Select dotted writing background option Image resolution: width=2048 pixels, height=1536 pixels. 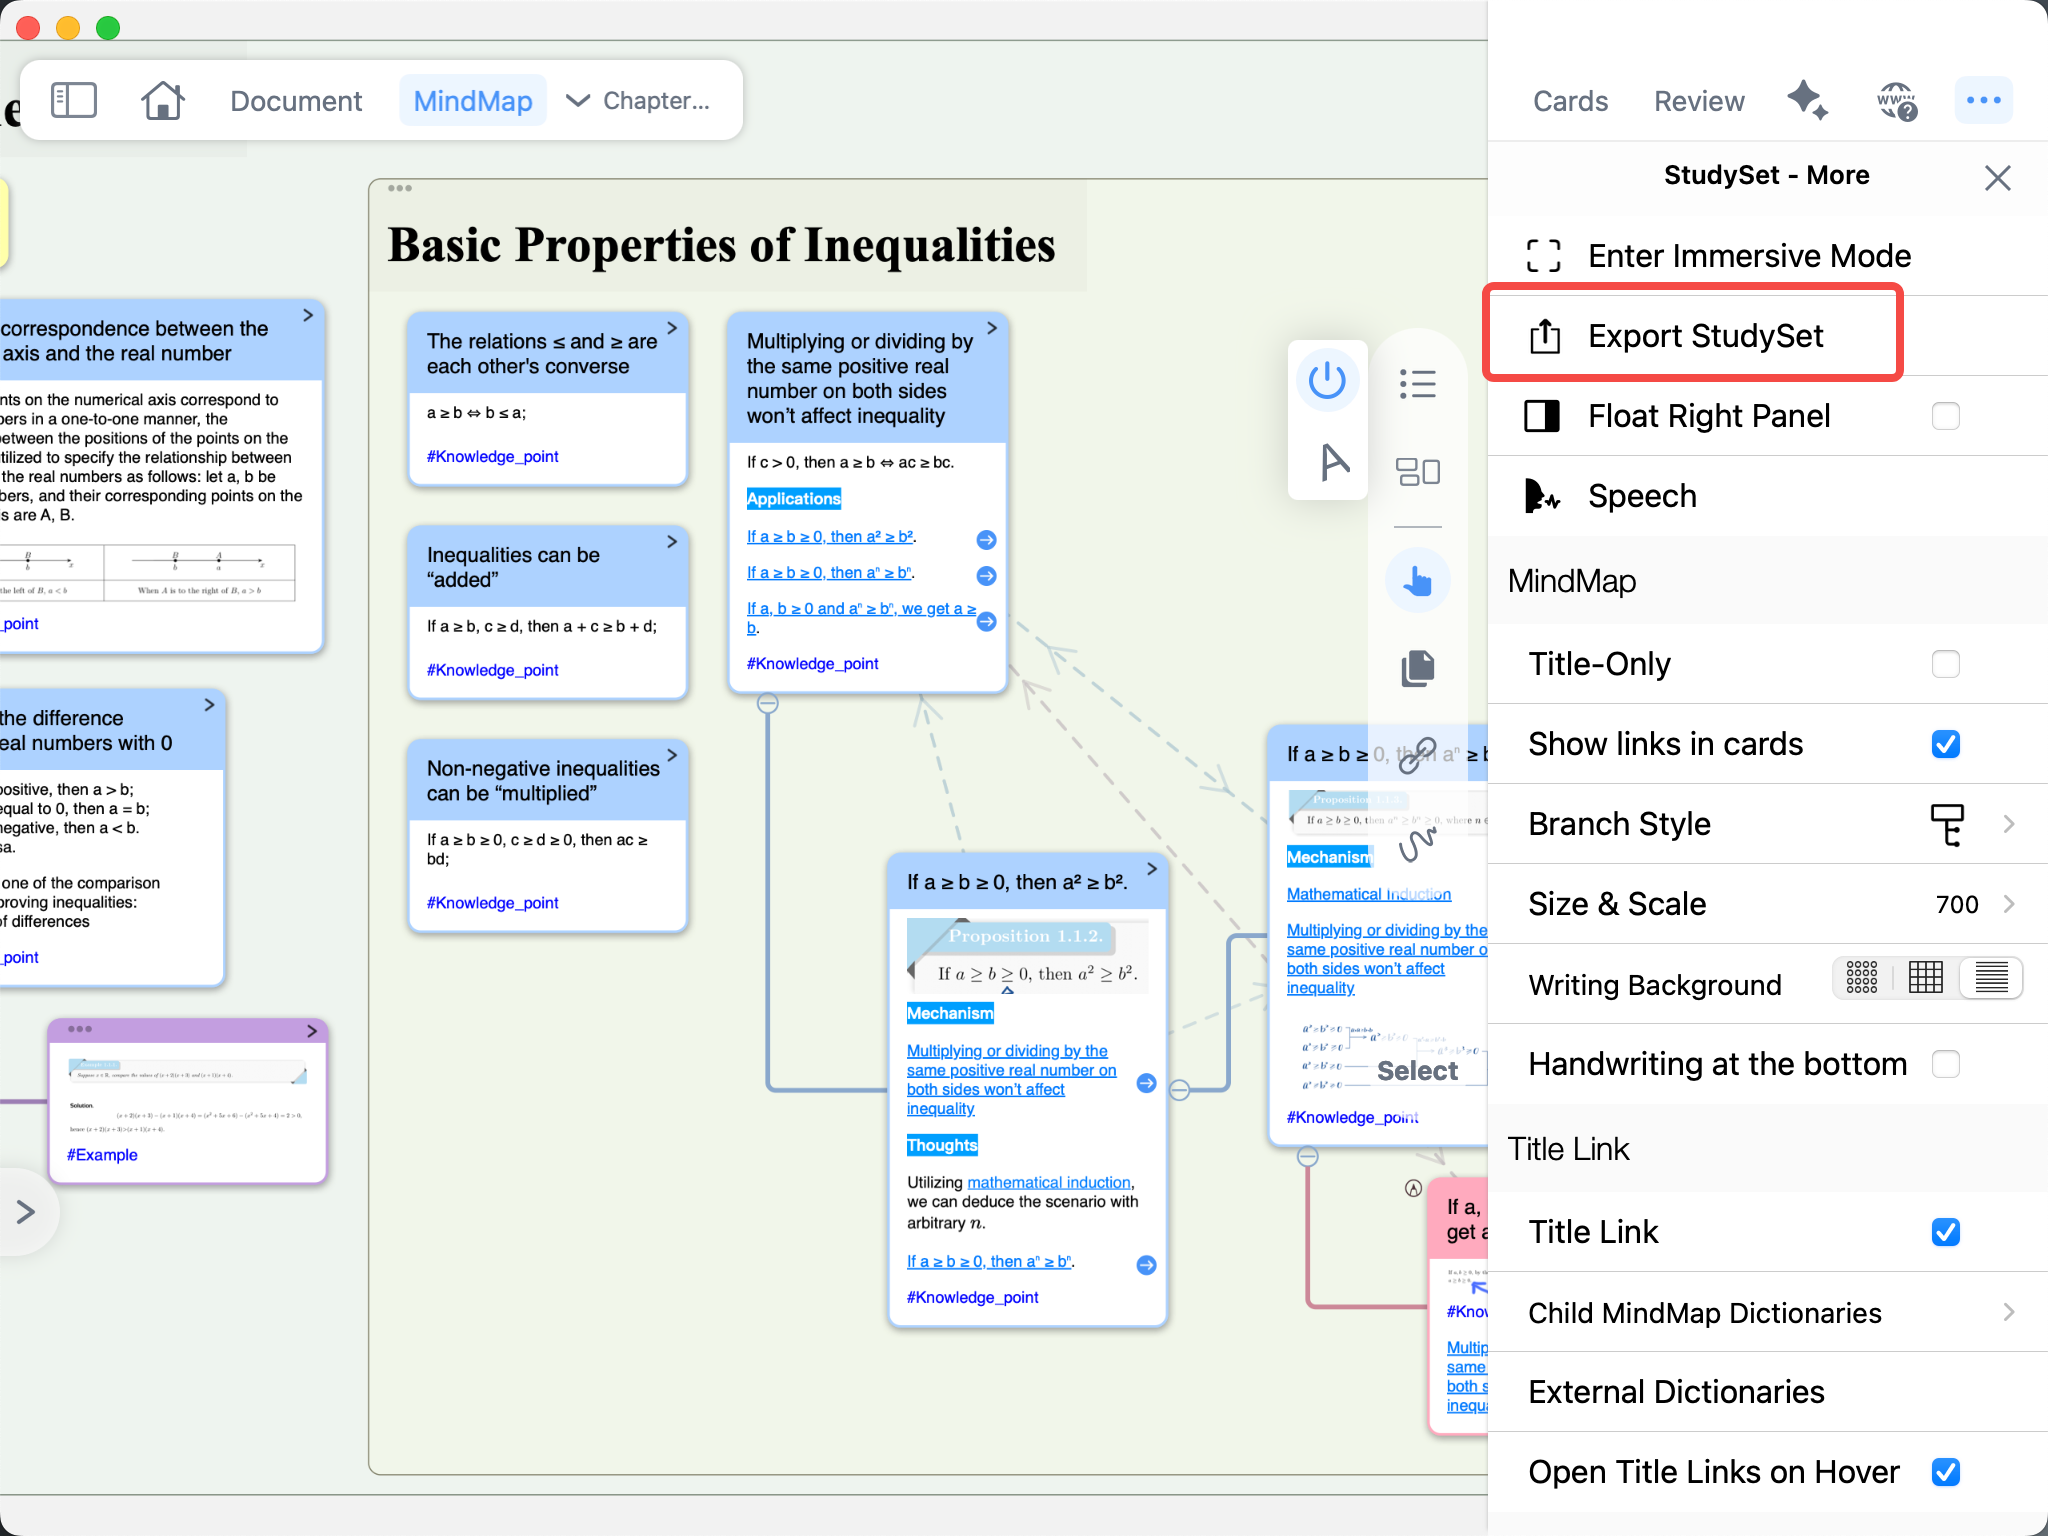(x=1861, y=977)
